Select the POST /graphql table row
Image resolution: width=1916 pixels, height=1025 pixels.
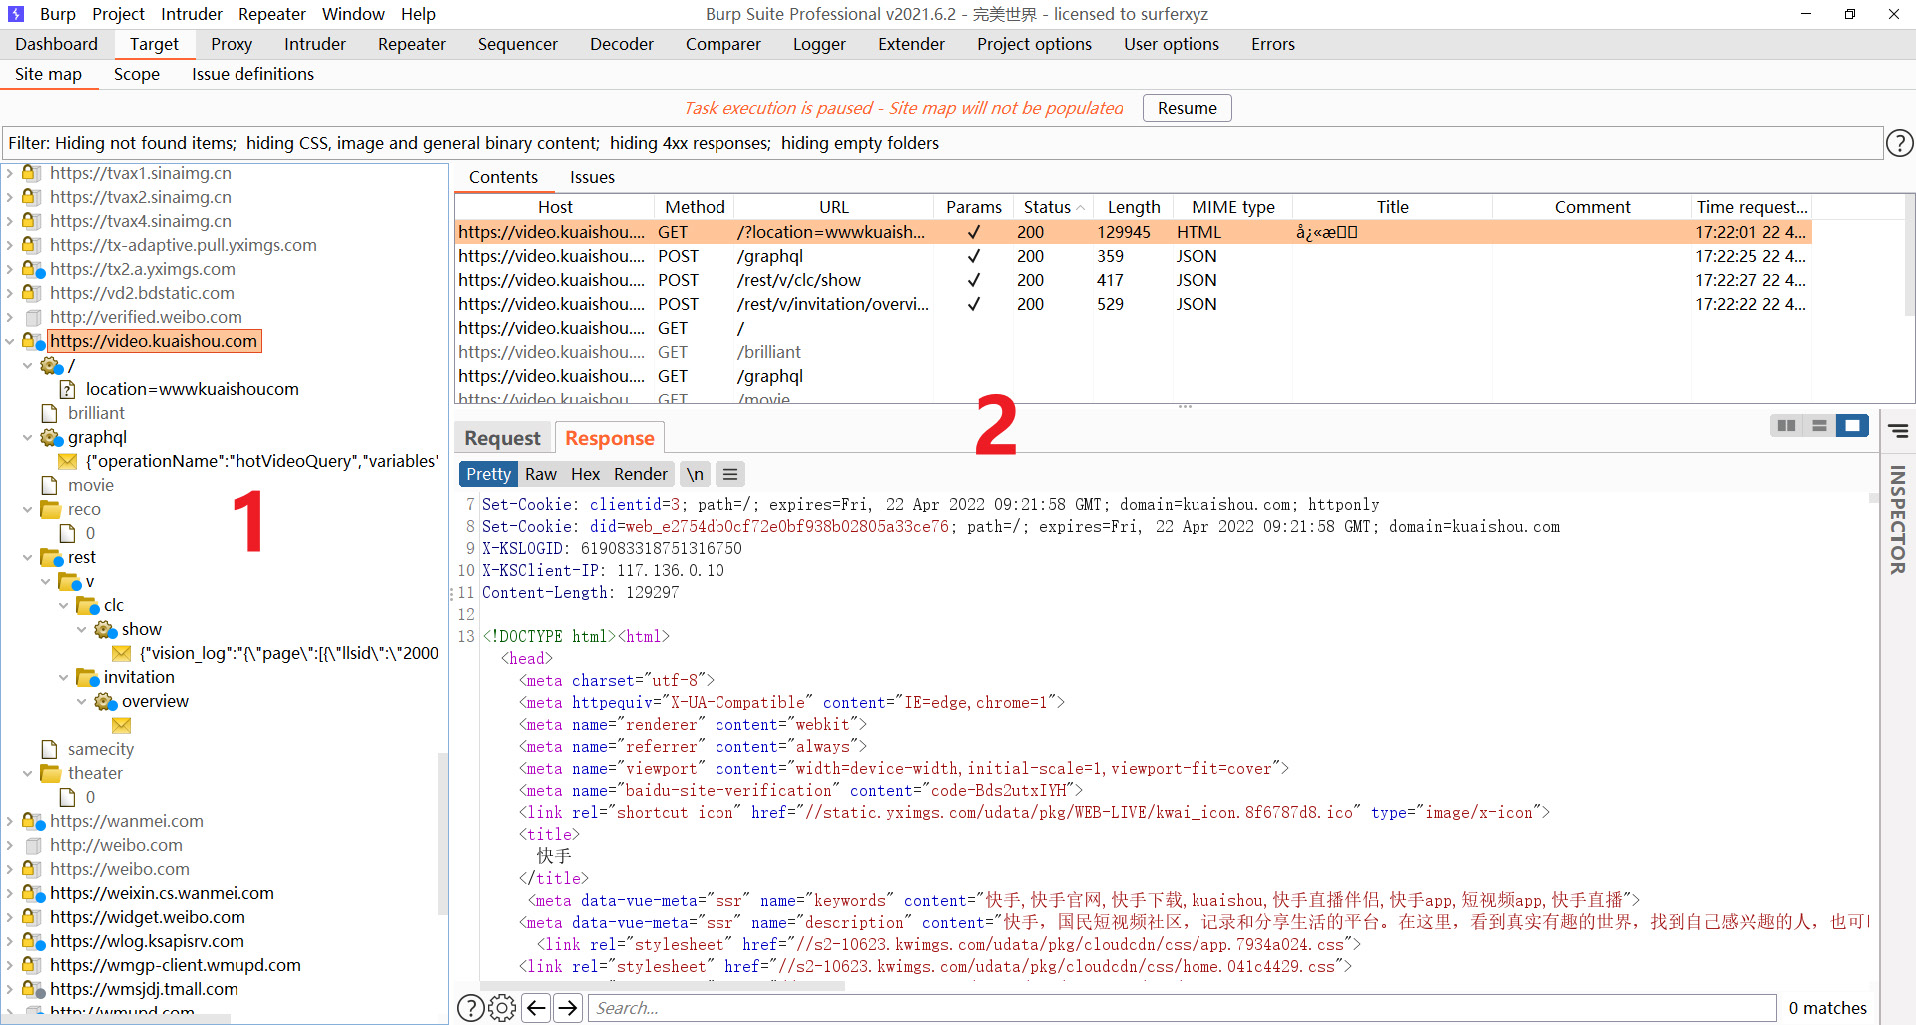pyautogui.click(x=1133, y=256)
